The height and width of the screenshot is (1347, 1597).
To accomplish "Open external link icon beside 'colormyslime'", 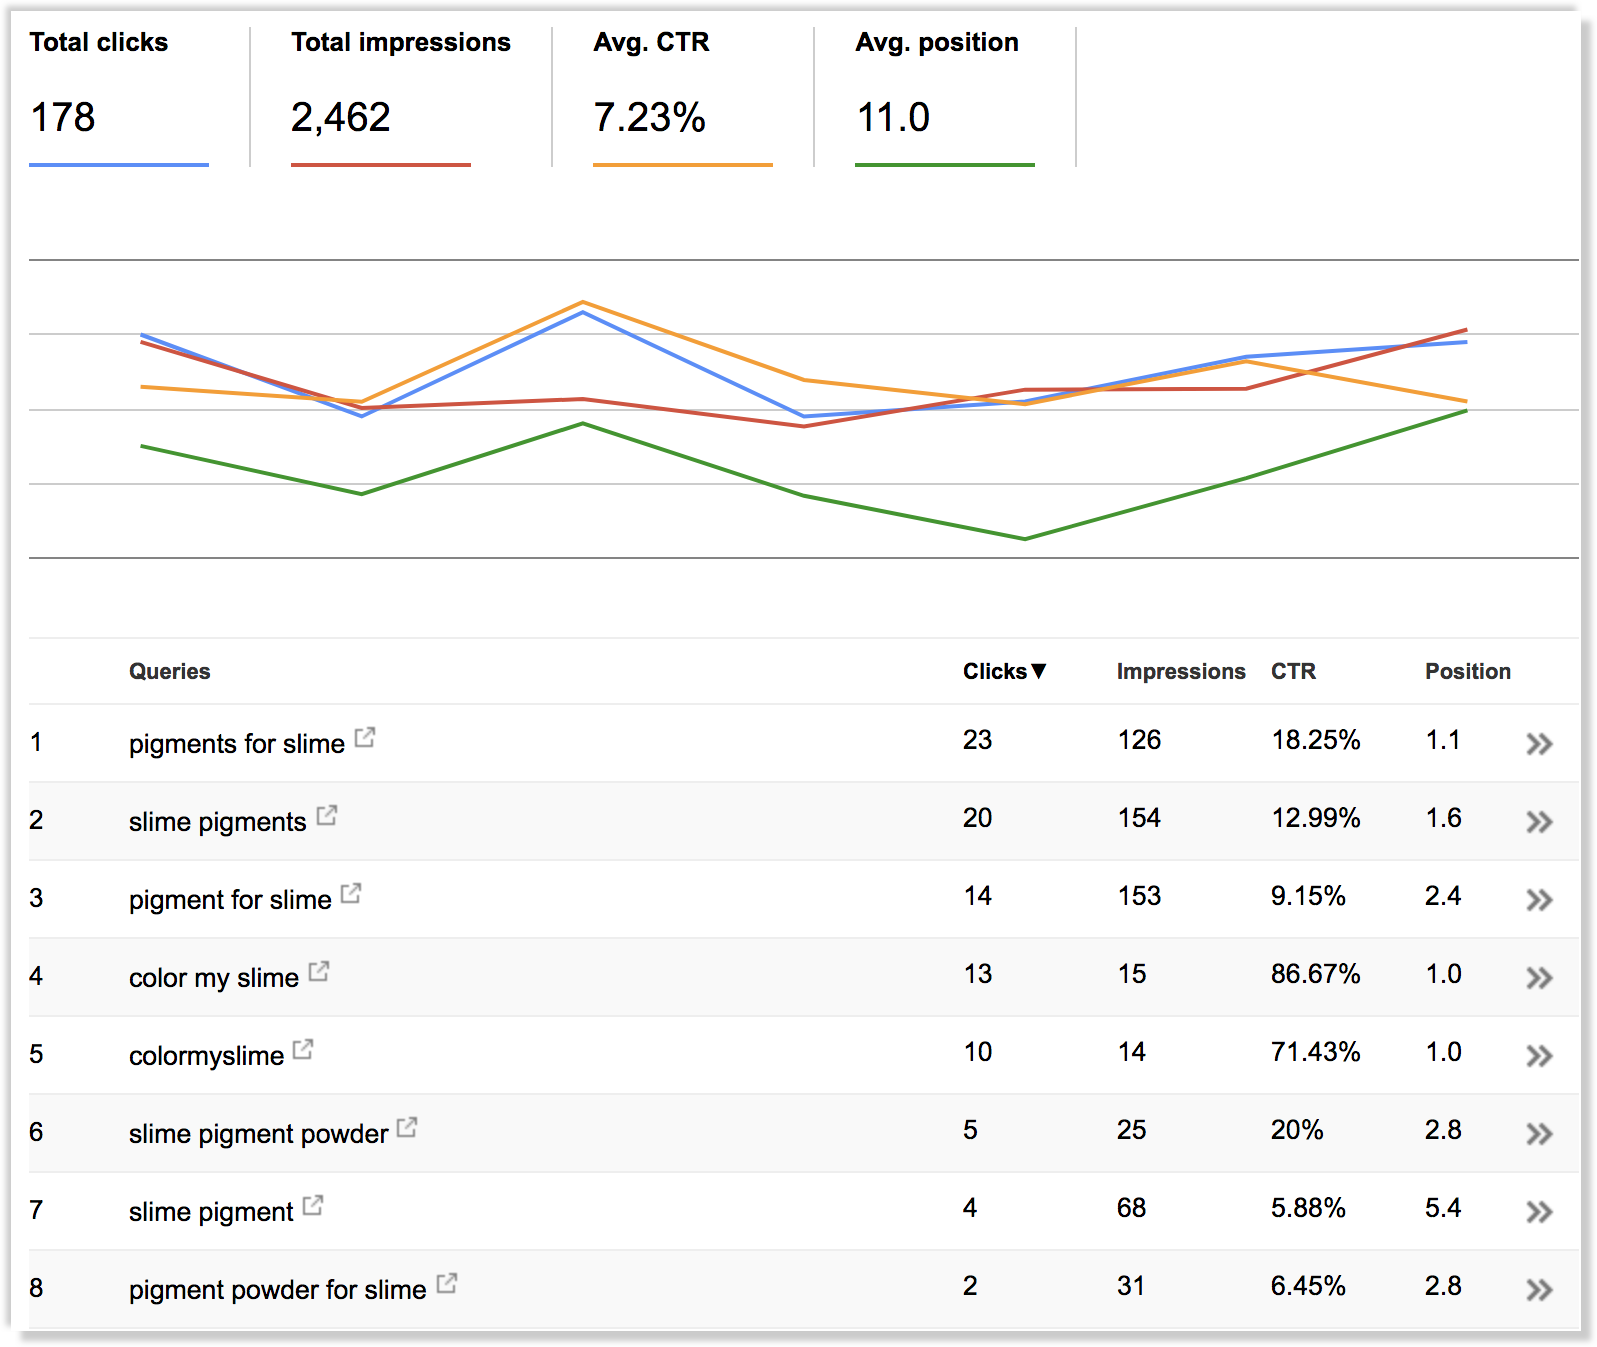I will click(x=303, y=1050).
